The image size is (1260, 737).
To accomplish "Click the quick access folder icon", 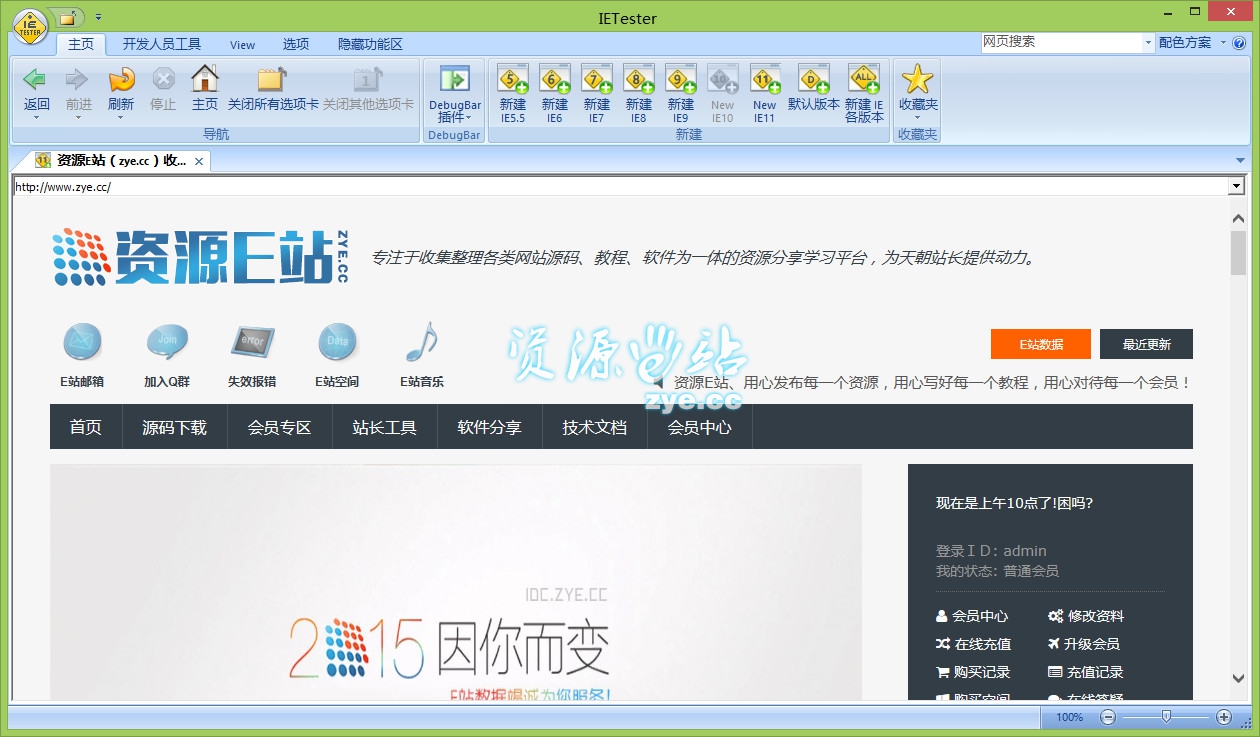I will (67, 18).
